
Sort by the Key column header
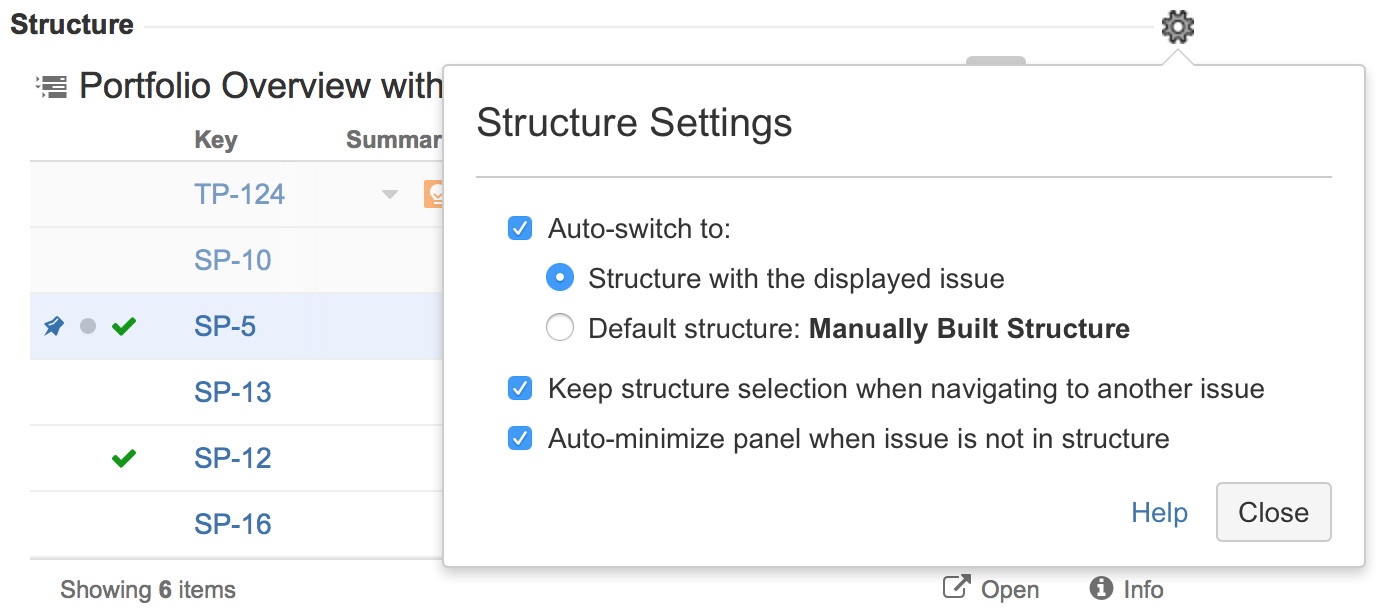click(216, 139)
